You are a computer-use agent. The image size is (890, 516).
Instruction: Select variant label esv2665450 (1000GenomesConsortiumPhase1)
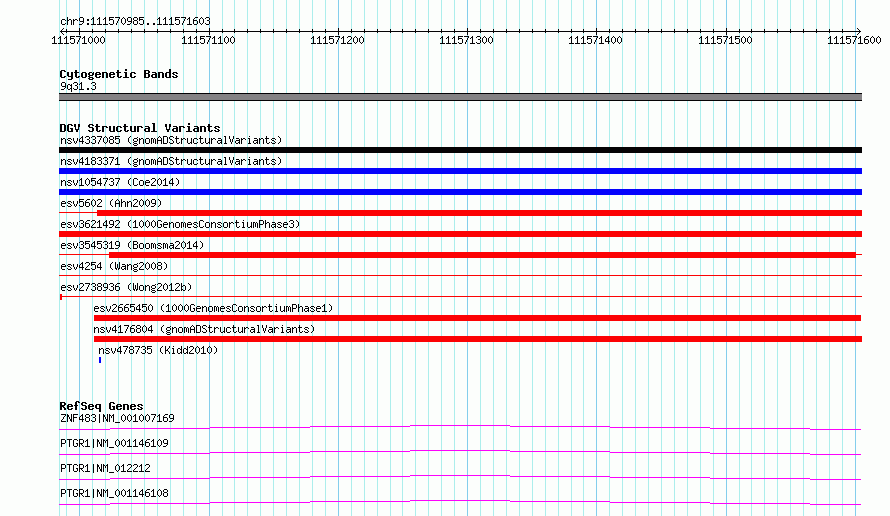(x=213, y=308)
